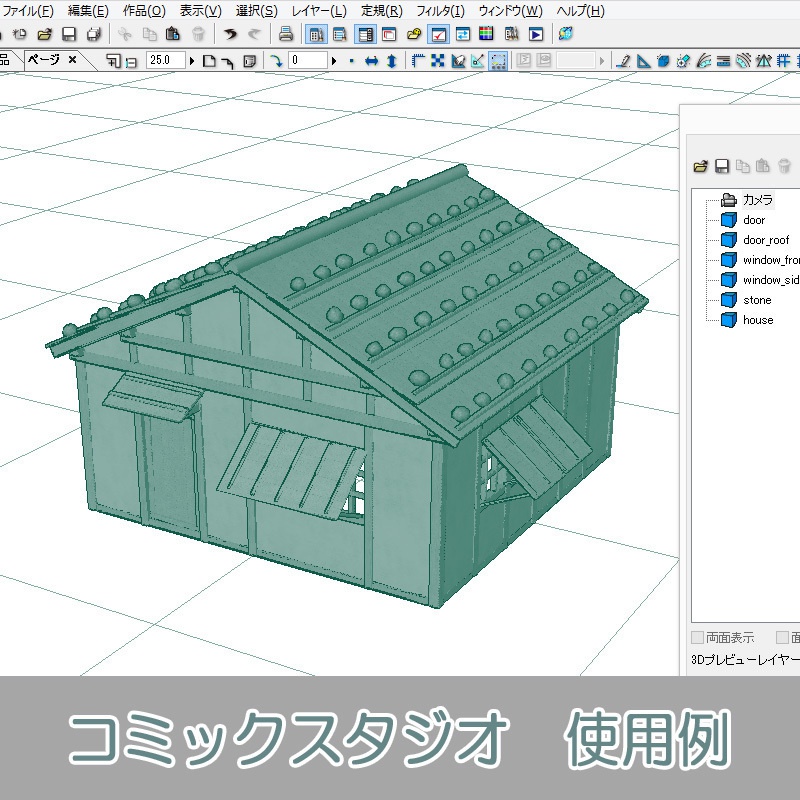Open the rotation angle dropdown beside 0
The height and width of the screenshot is (800, 800).
click(x=333, y=60)
